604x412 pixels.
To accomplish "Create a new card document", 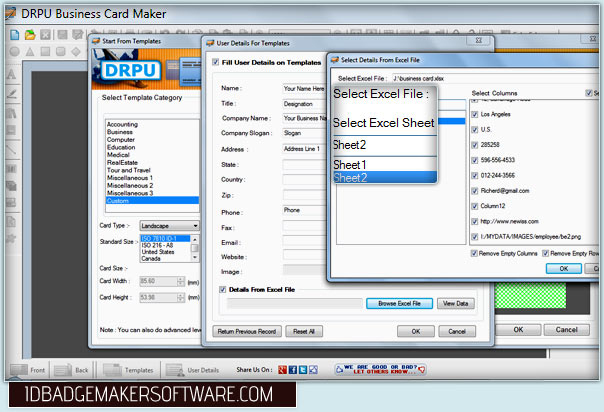I will pos(15,35).
